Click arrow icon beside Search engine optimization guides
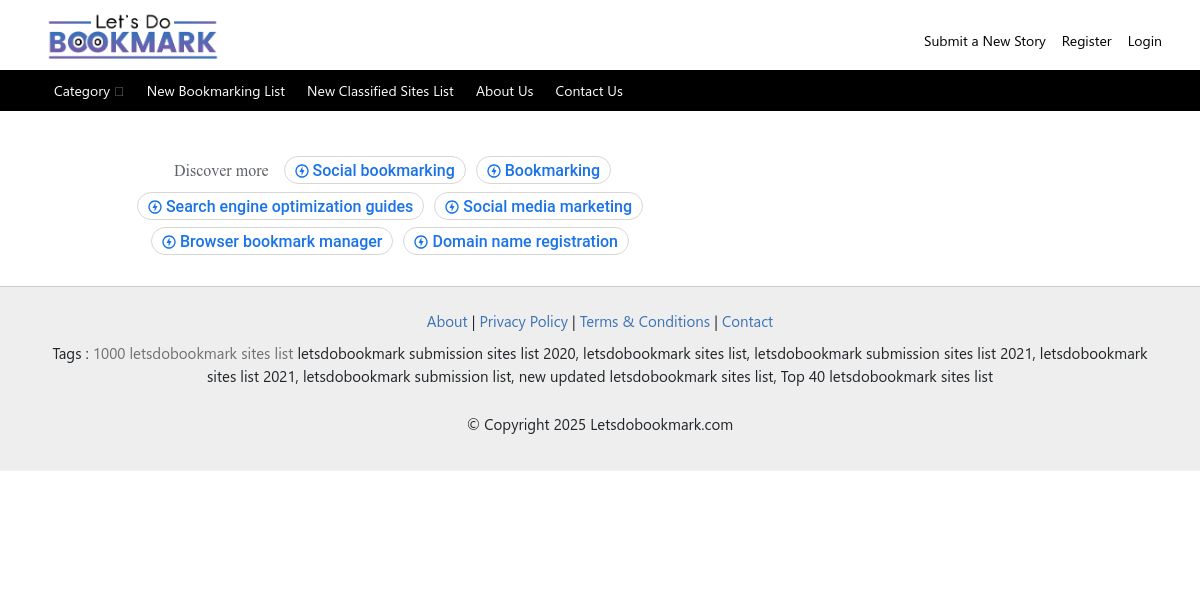 (155, 207)
